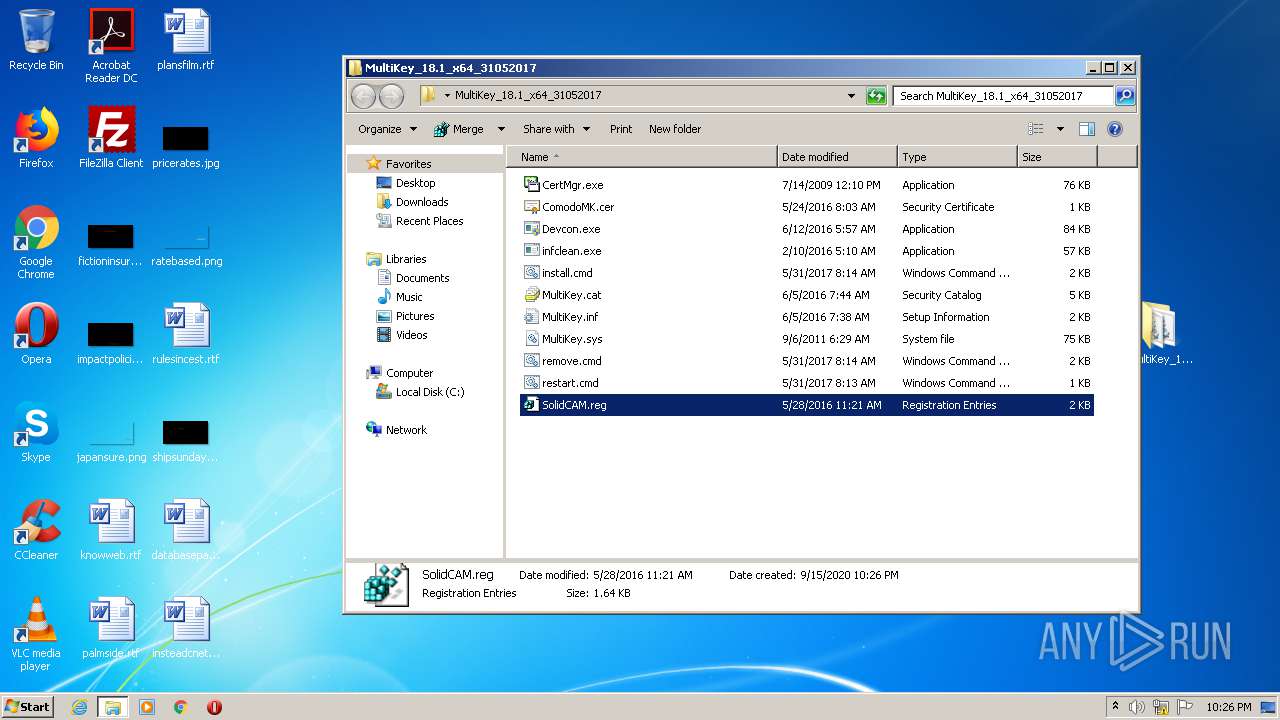The height and width of the screenshot is (720, 1280).
Task: Show the preview pane icon
Action: (x=1087, y=129)
